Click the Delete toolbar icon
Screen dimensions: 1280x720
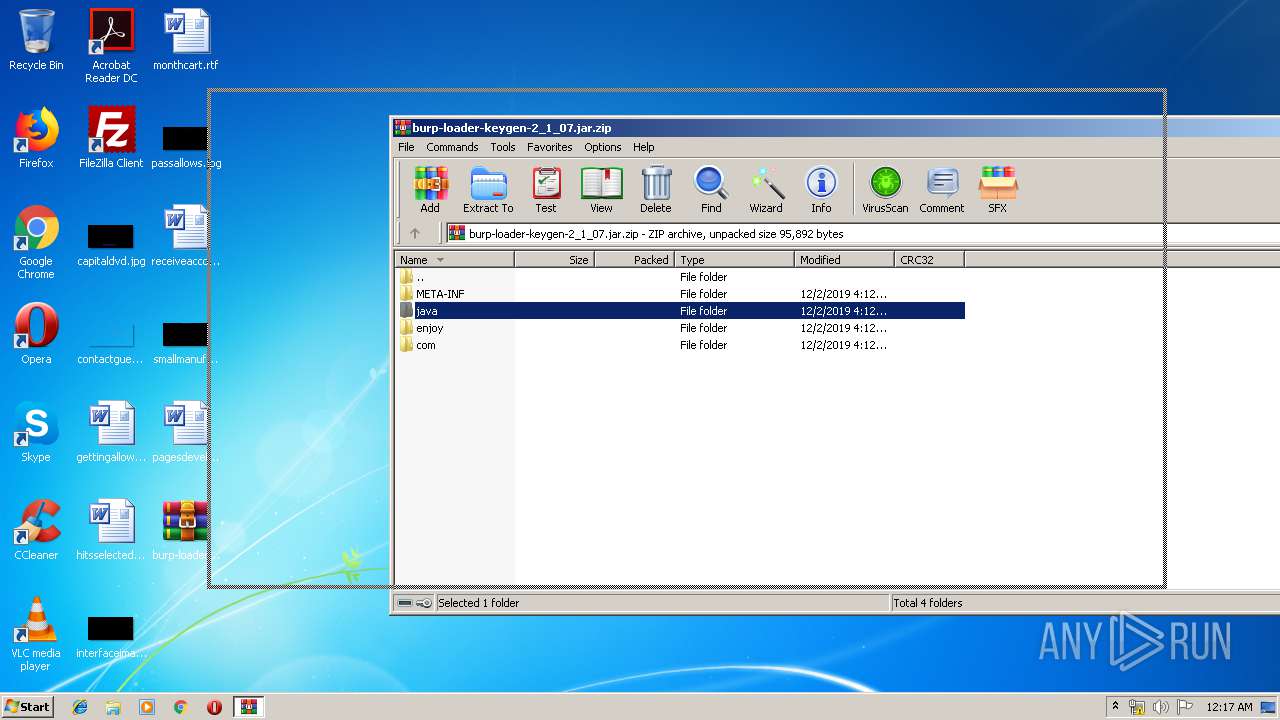click(x=656, y=190)
